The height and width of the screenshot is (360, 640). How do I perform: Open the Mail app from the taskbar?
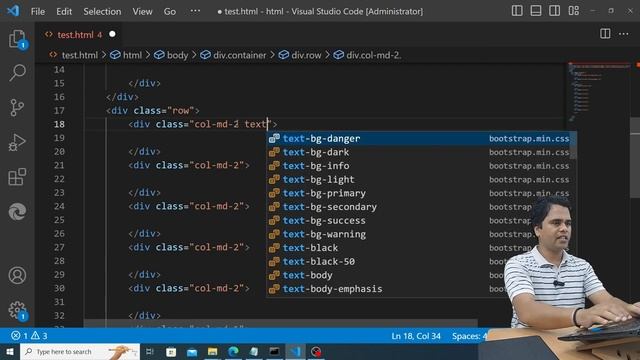click(x=192, y=351)
